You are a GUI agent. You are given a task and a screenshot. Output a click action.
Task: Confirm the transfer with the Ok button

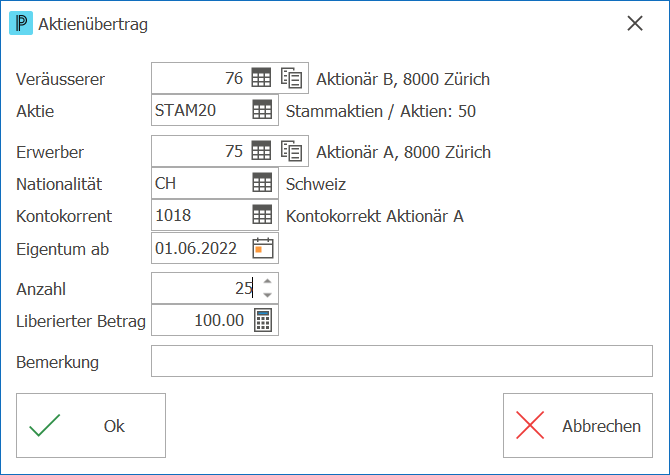pyautogui.click(x=91, y=425)
